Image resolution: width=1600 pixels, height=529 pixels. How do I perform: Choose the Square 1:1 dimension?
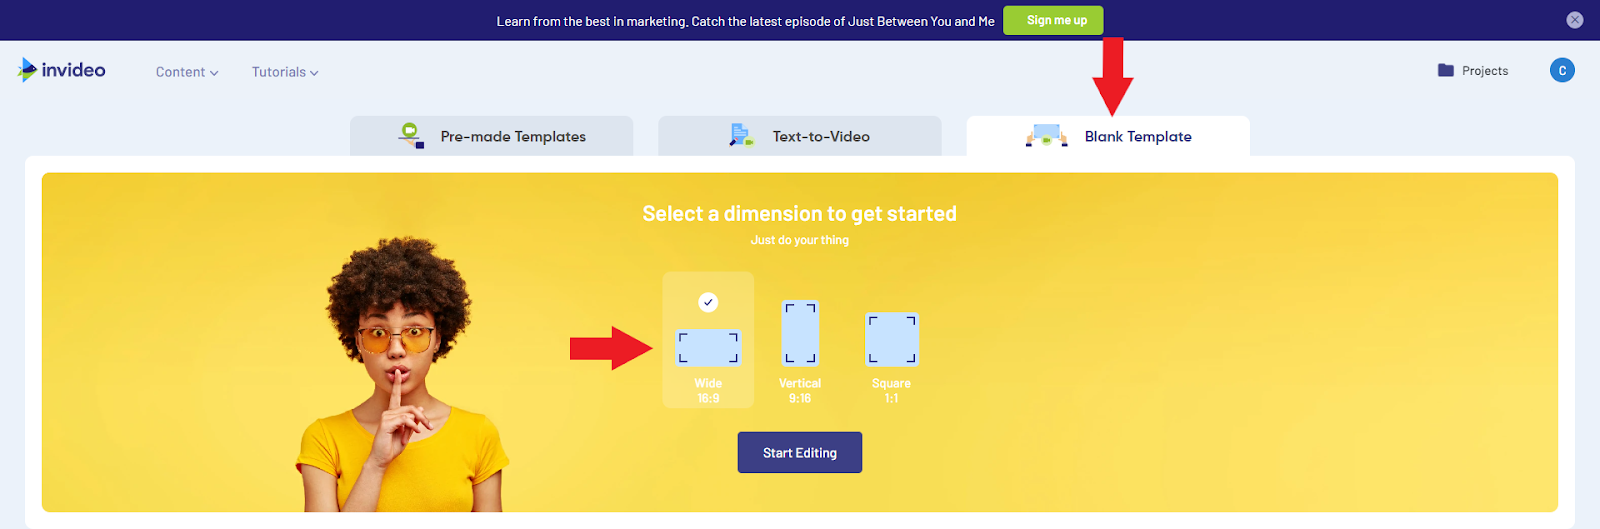coord(891,357)
